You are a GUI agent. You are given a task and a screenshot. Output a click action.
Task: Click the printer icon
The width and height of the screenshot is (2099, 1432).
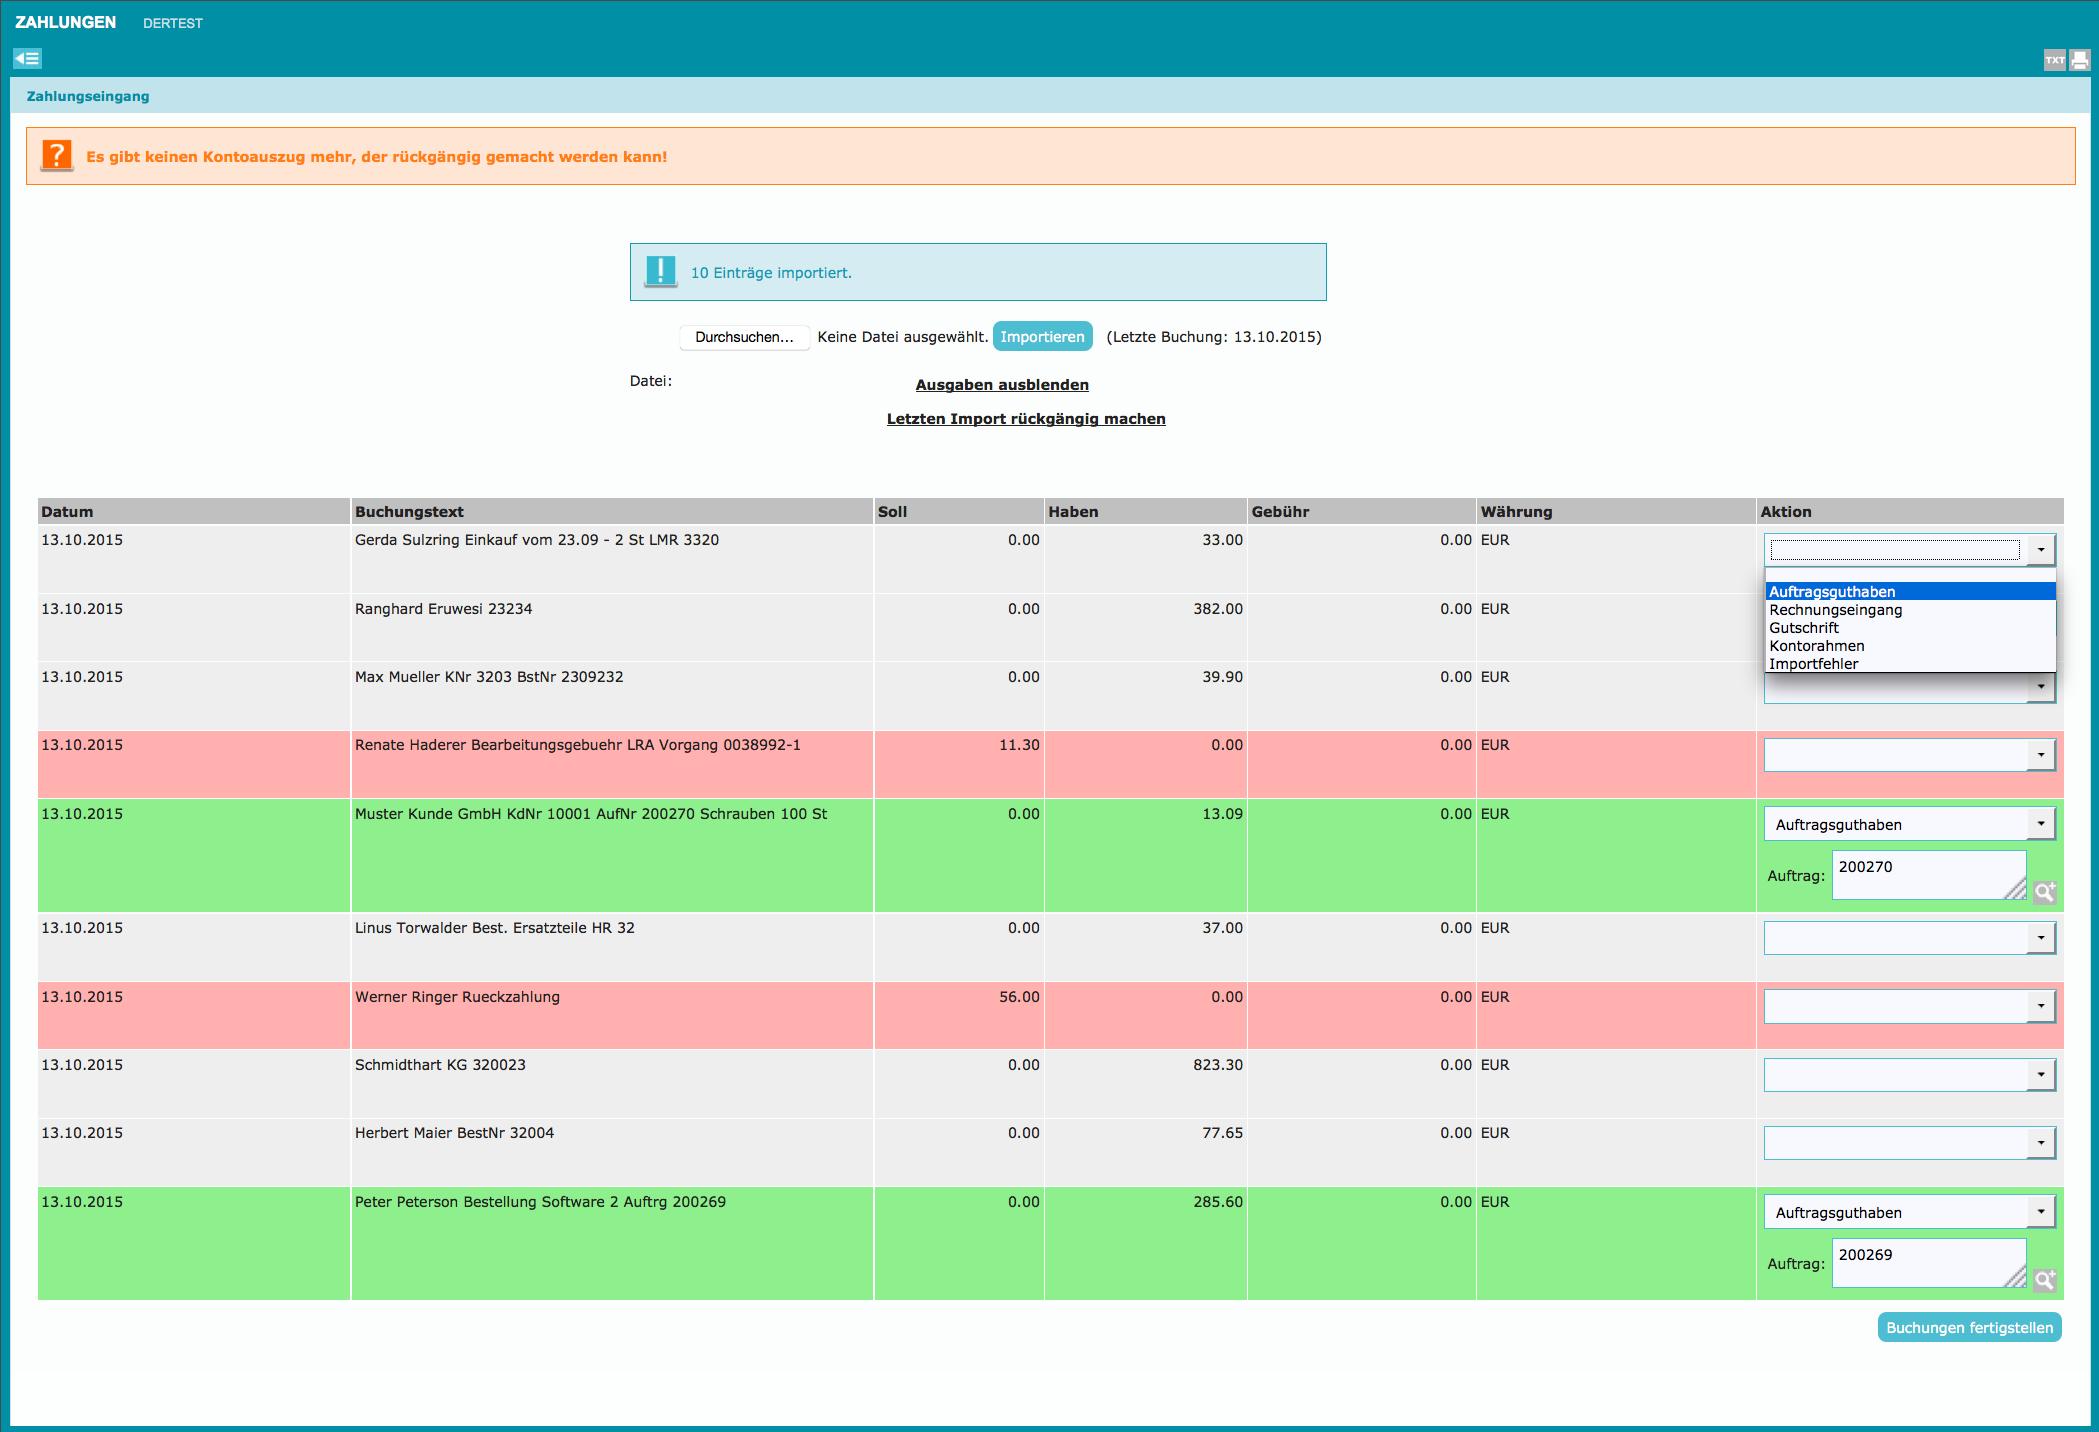[2080, 60]
